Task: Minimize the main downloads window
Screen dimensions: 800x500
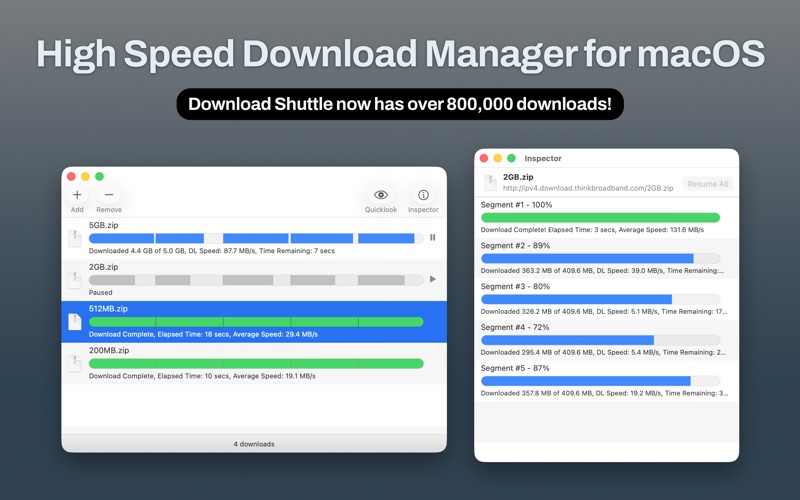Action: tap(85, 177)
